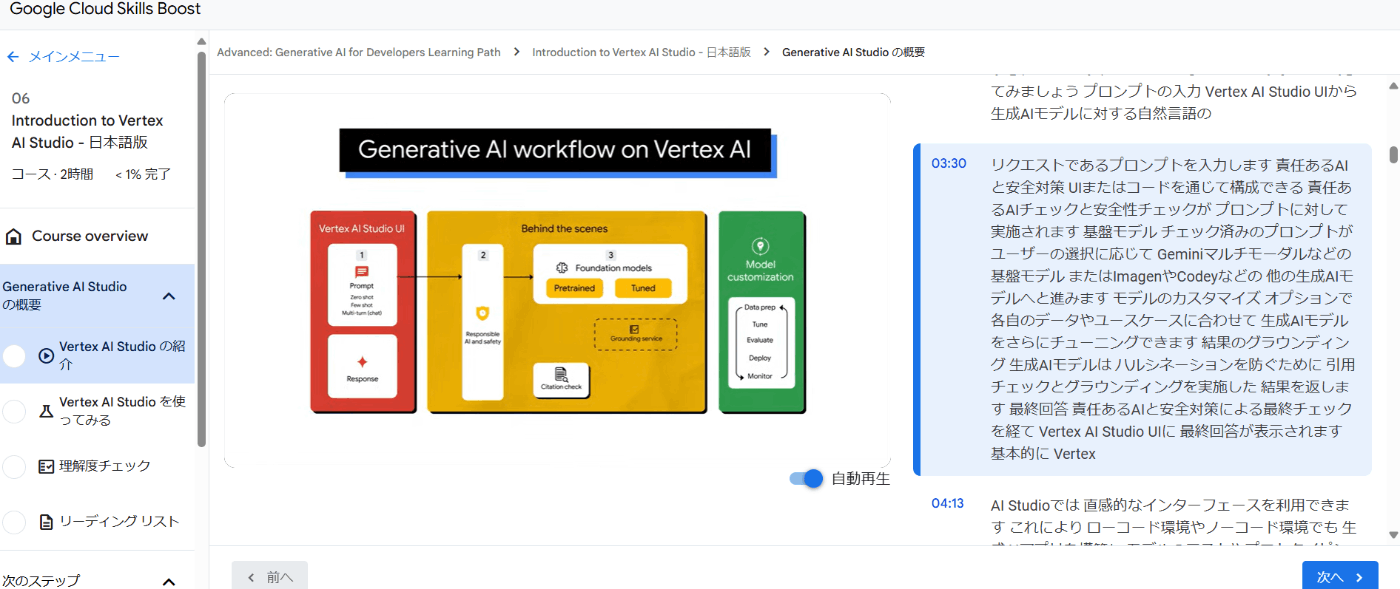Click the chevron icon on the 次へ button
The image size is (1400, 589).
[1359, 577]
